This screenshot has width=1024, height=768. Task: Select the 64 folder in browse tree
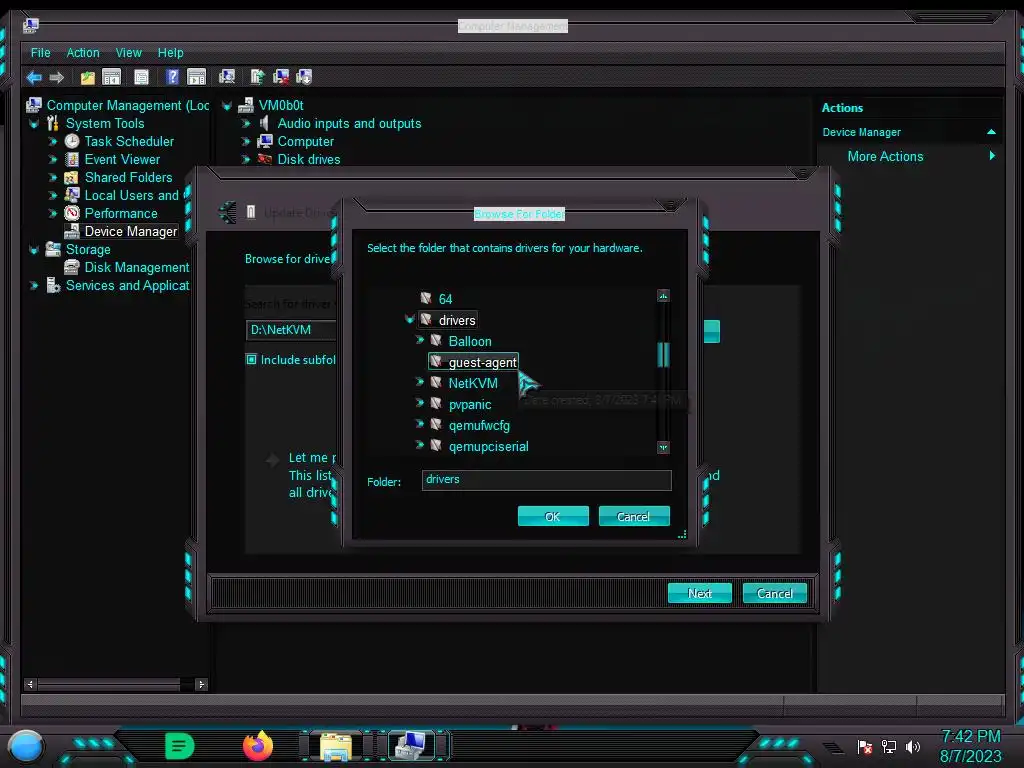click(x=445, y=299)
